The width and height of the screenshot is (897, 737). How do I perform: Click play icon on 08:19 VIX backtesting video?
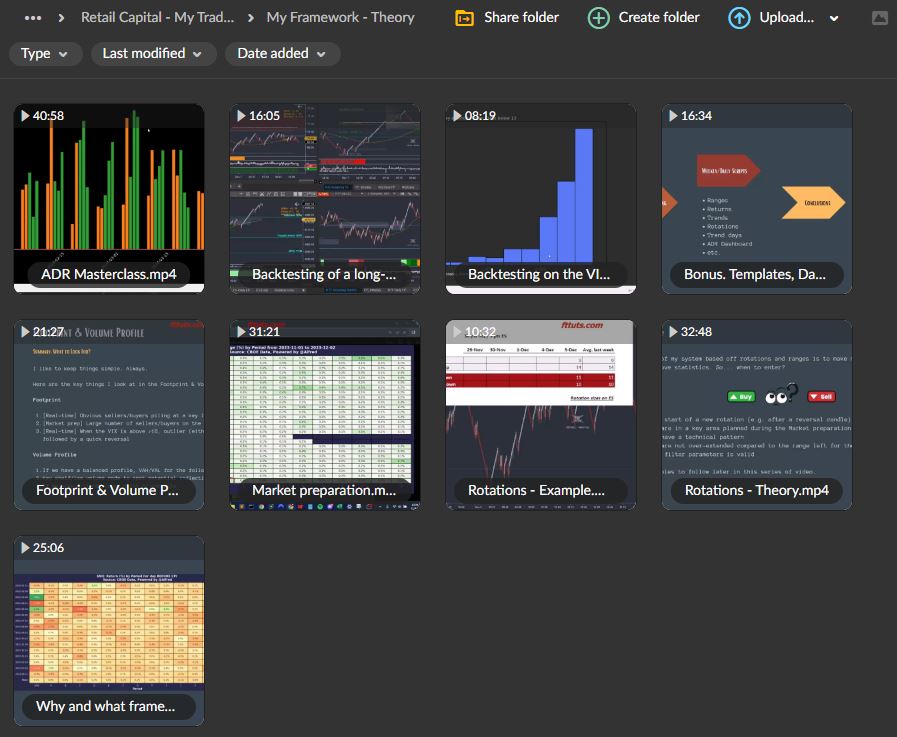tap(456, 116)
